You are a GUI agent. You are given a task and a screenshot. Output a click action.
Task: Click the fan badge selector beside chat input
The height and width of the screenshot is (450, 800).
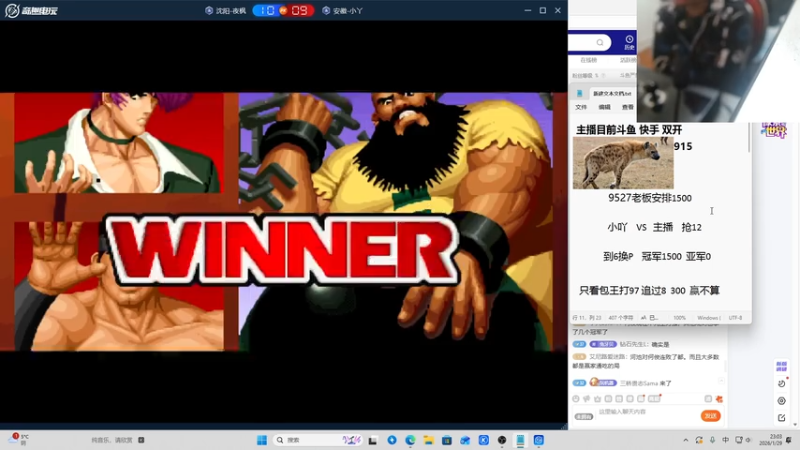tap(584, 416)
